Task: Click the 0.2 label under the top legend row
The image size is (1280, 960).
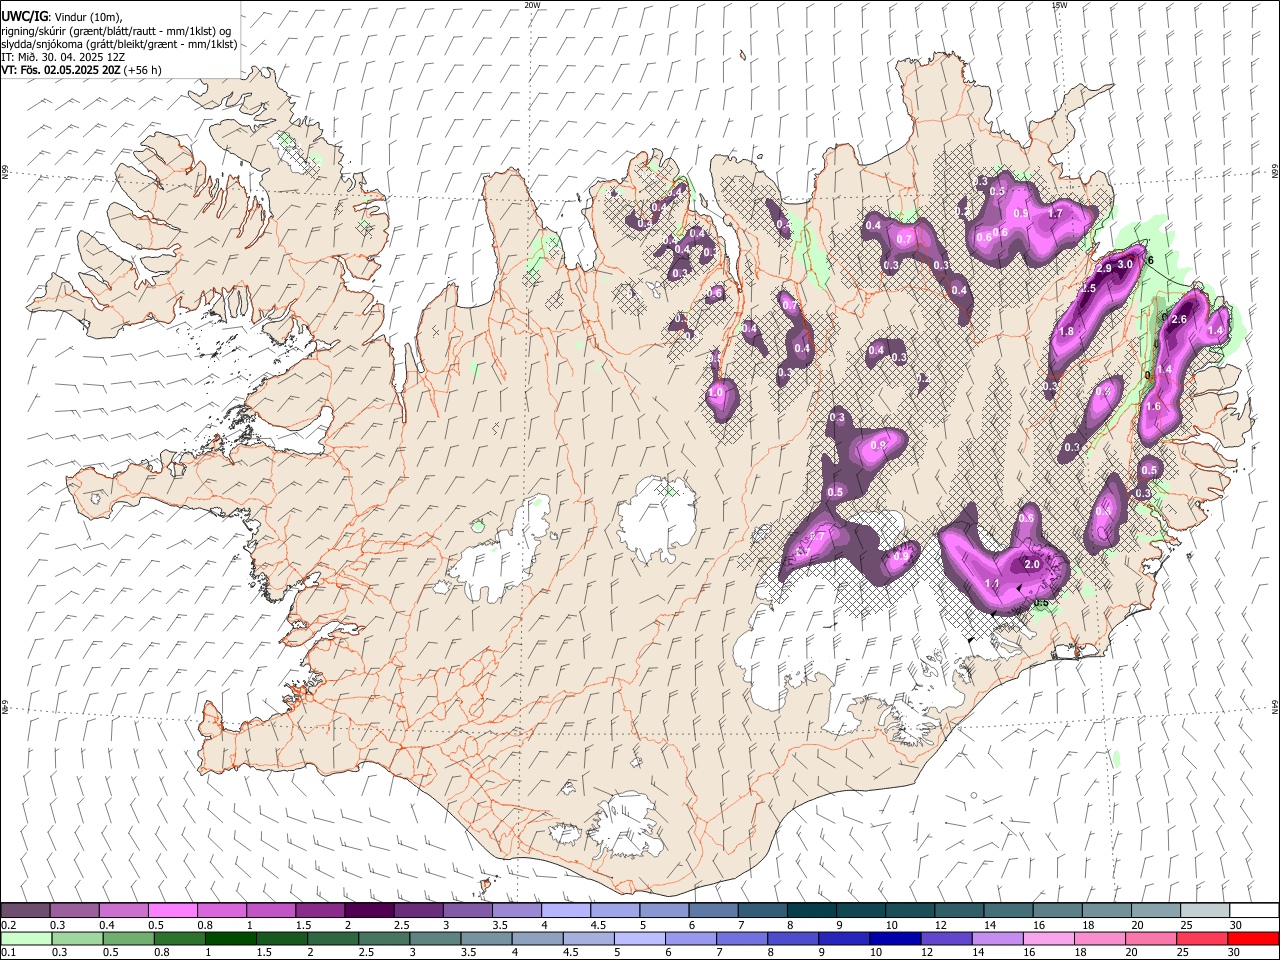Action: click(x=8, y=926)
